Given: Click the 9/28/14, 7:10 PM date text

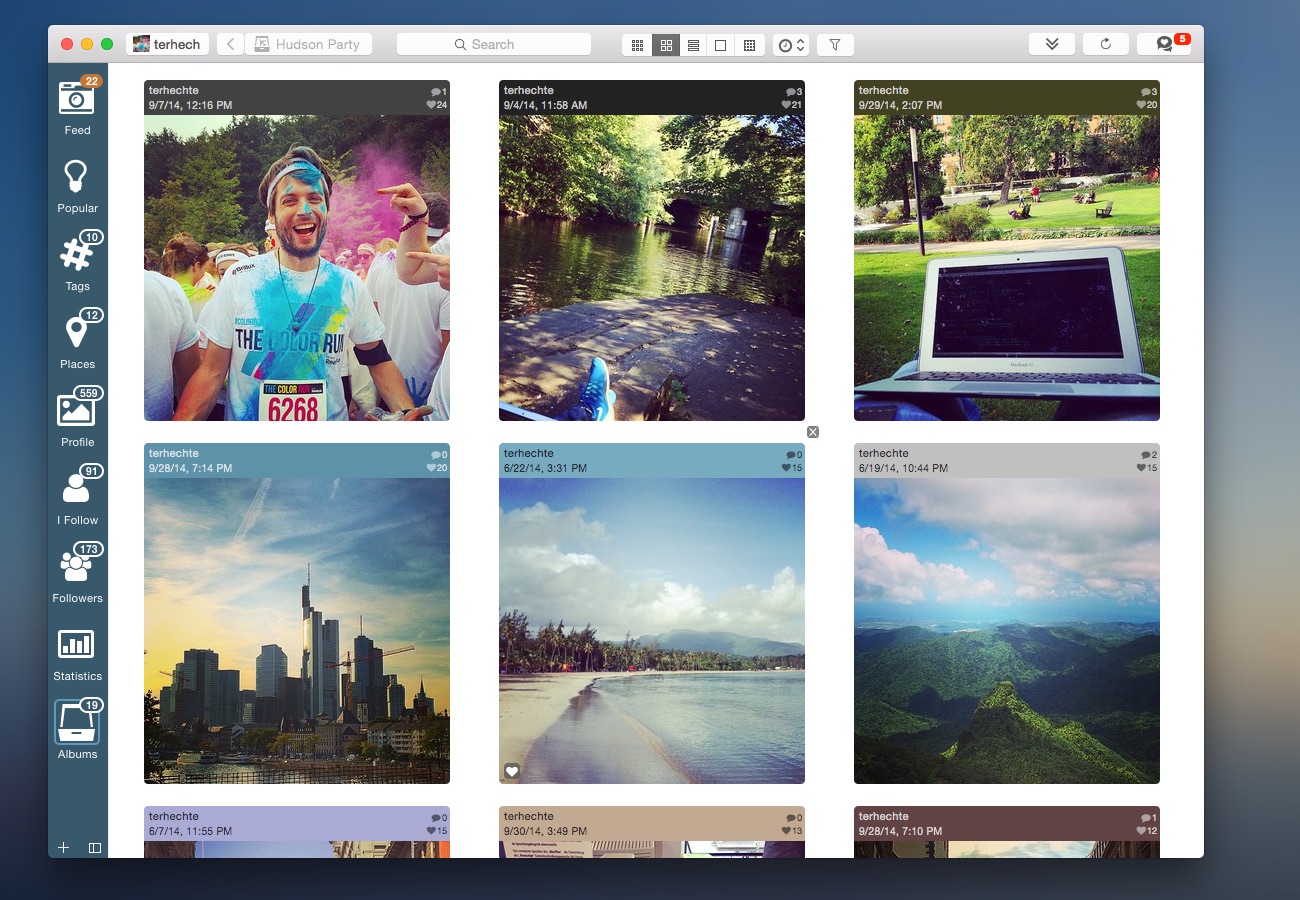Looking at the screenshot, I should 900,831.
